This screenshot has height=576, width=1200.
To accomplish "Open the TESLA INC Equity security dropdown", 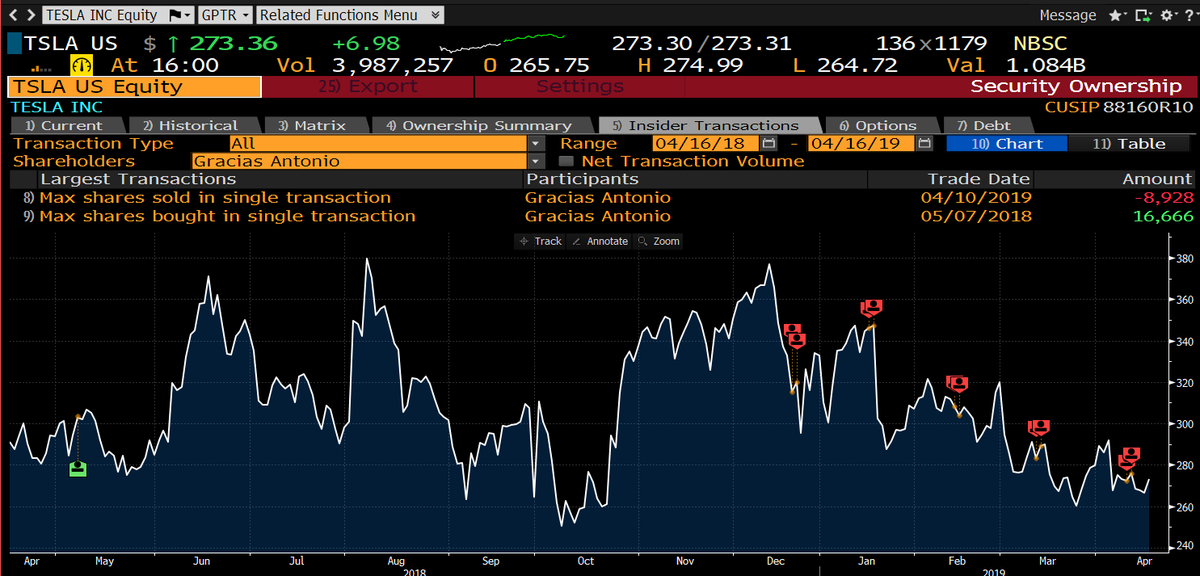I will (117, 15).
